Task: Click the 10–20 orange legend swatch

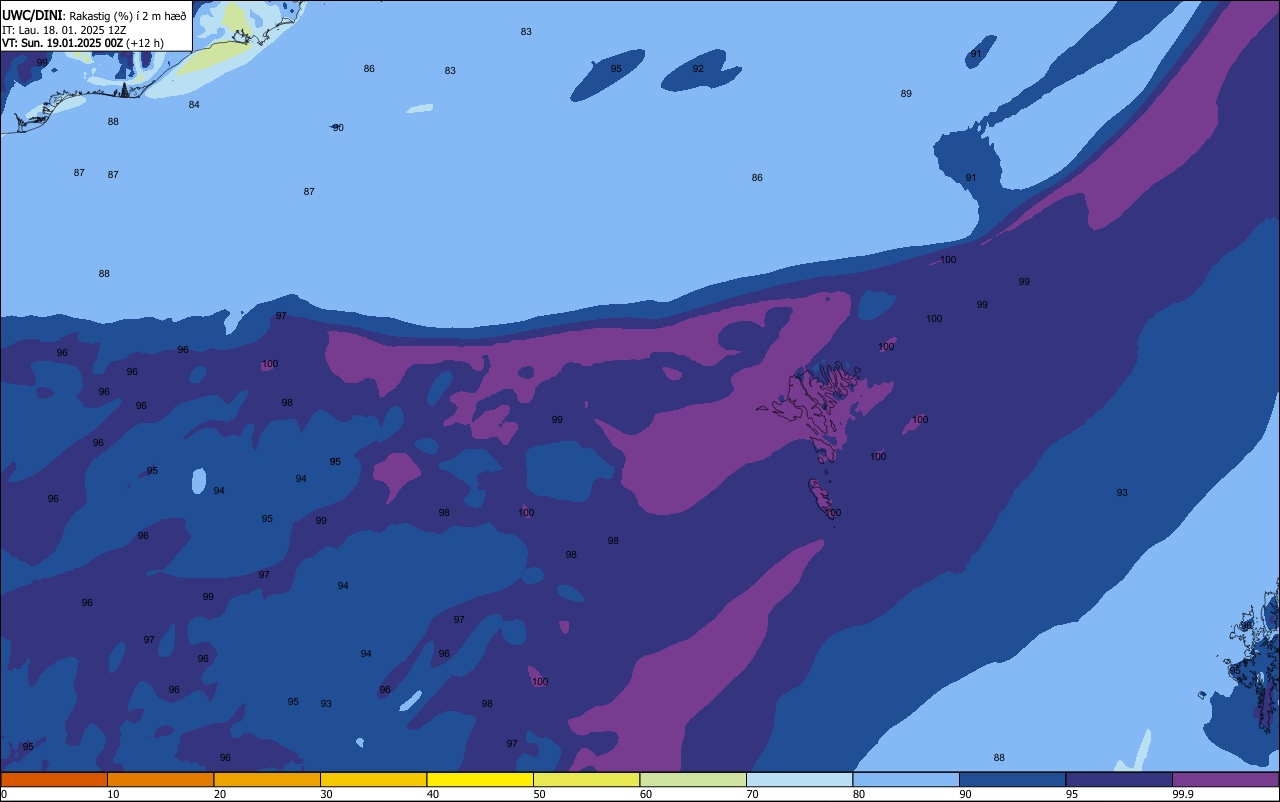Action: point(160,779)
